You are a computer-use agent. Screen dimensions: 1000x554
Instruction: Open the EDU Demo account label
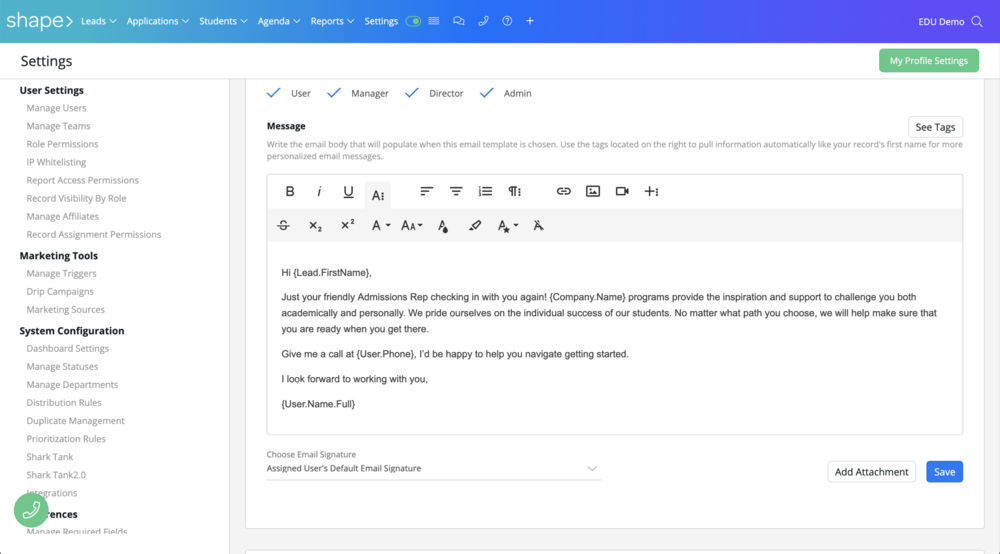click(941, 22)
